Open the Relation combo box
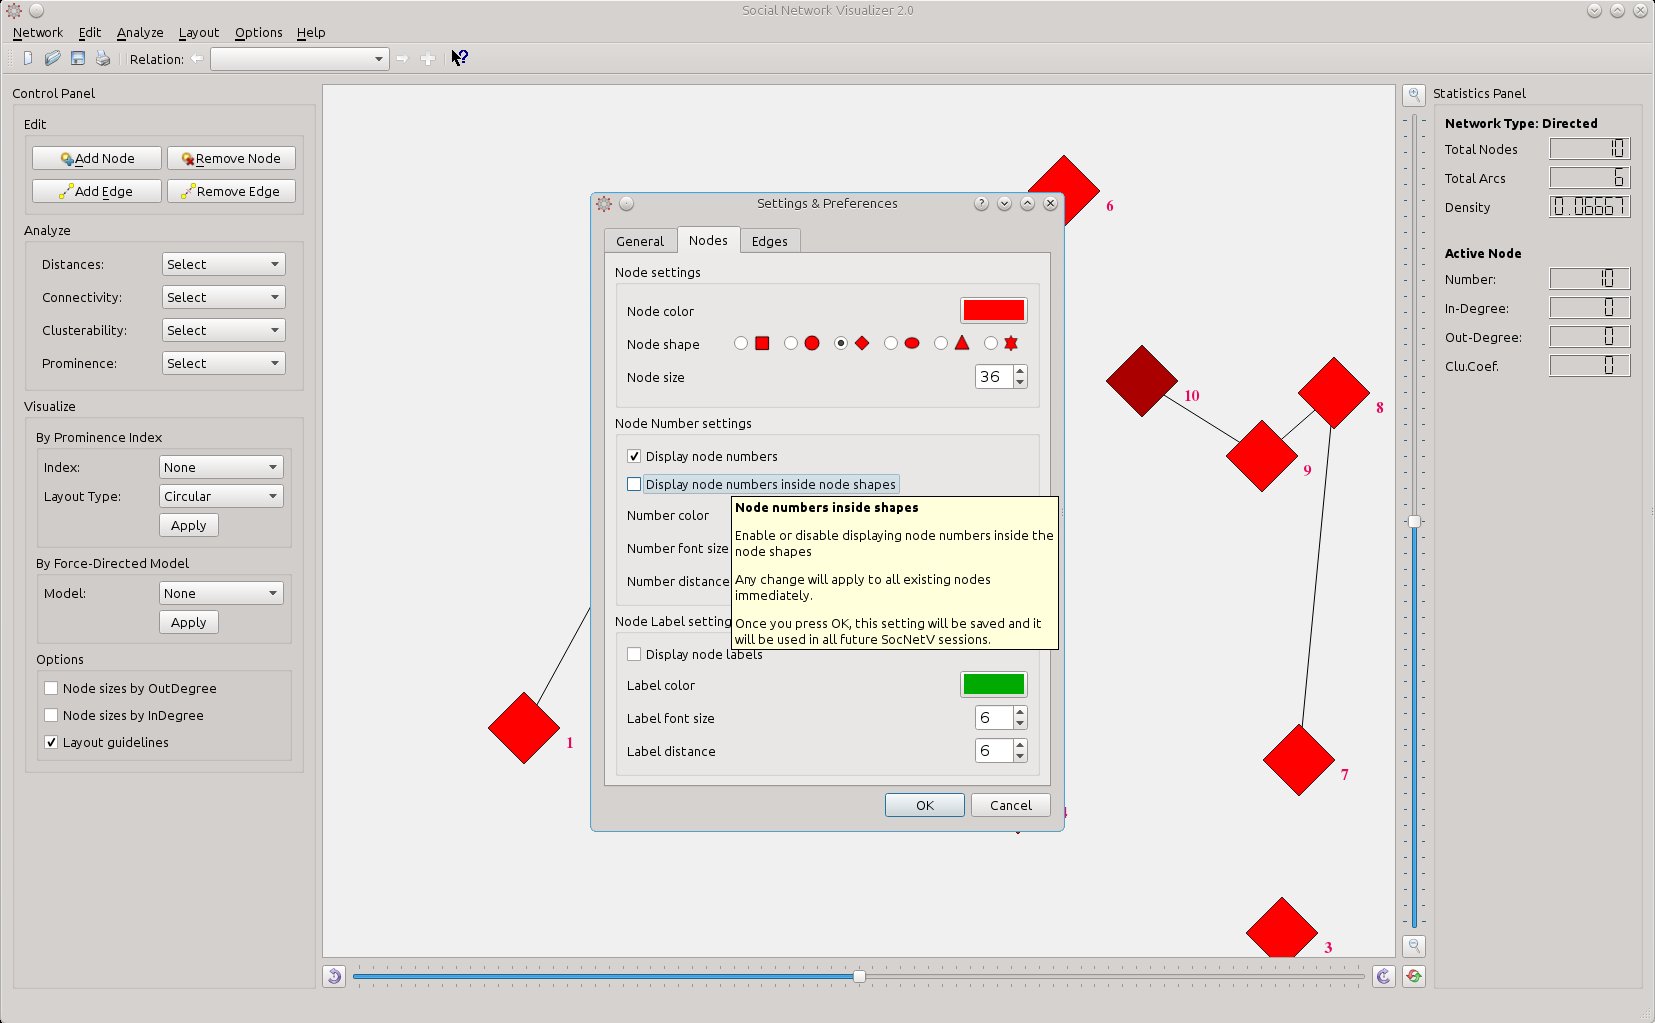 299,59
